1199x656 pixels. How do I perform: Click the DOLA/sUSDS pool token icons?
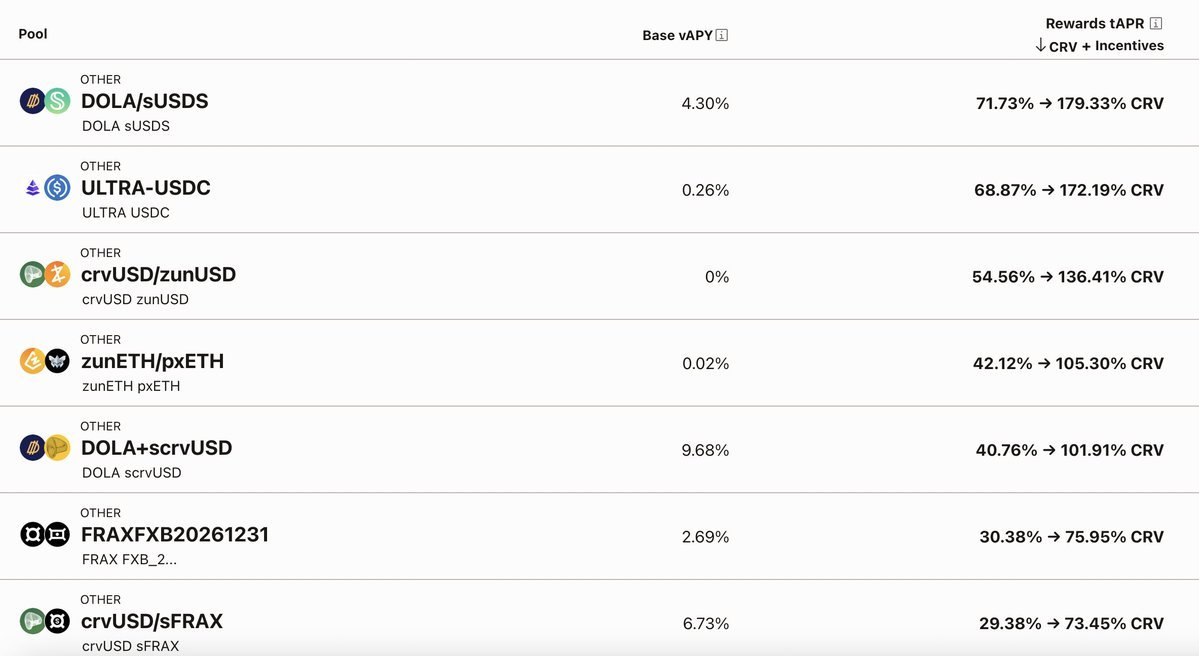tap(46, 101)
